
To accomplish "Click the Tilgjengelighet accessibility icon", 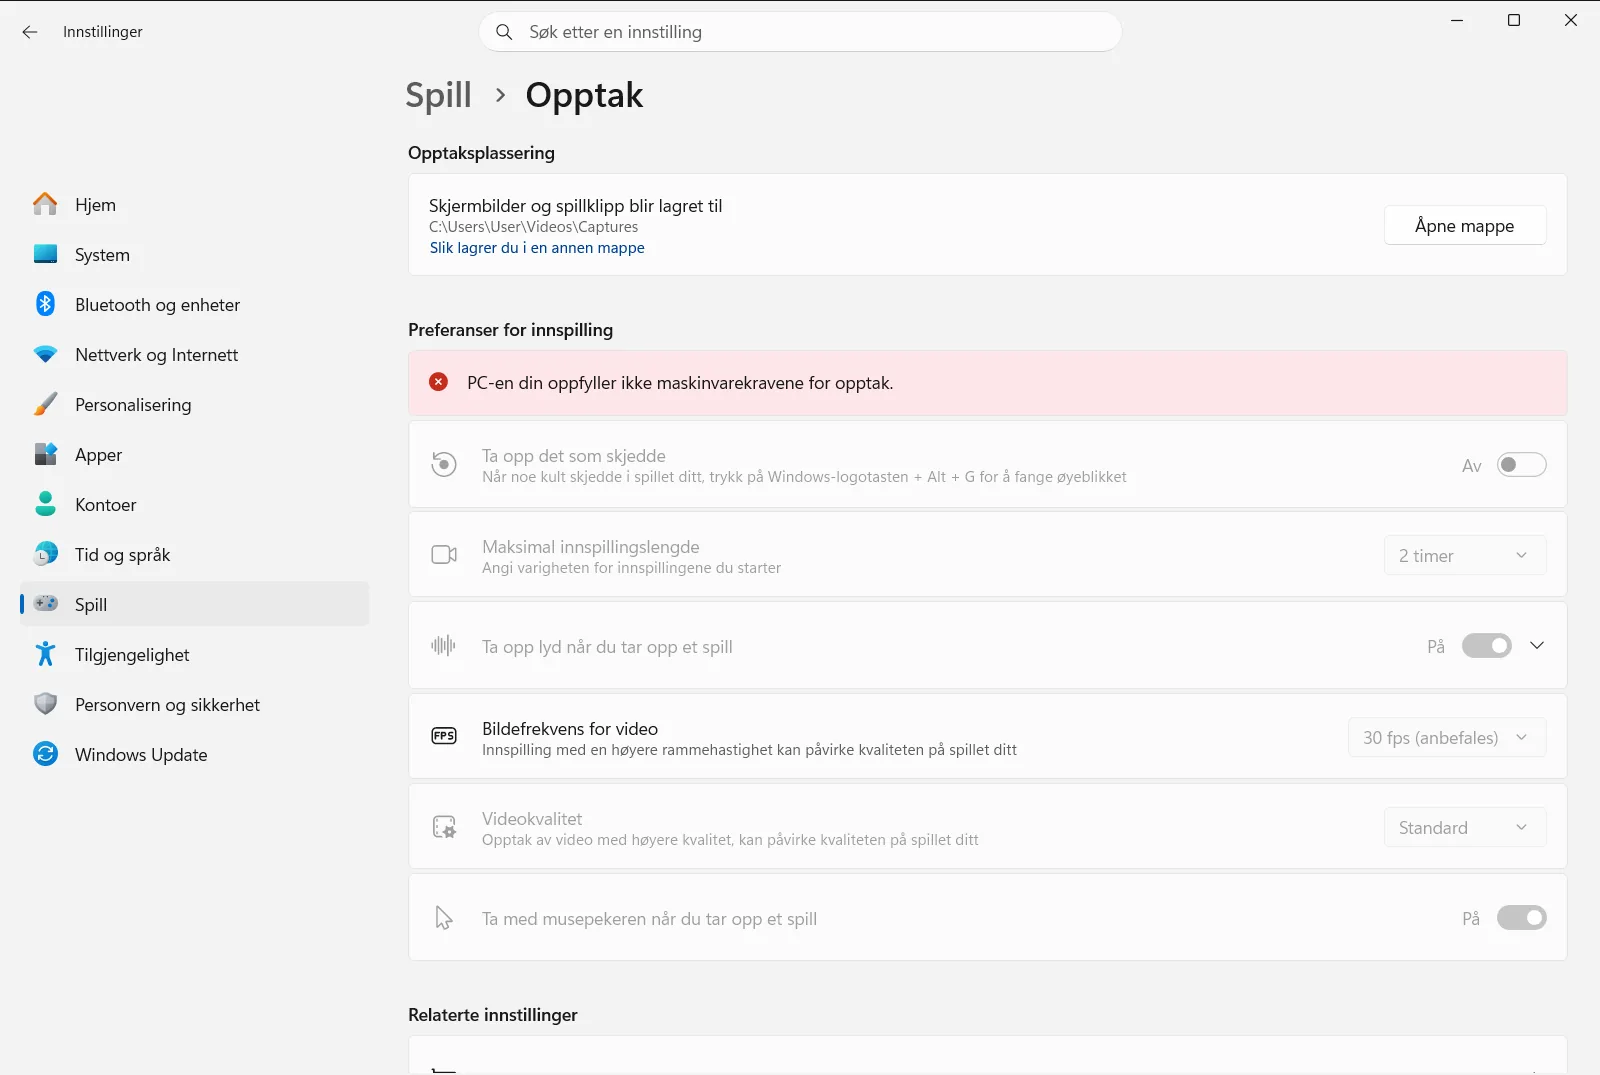I will (x=45, y=654).
